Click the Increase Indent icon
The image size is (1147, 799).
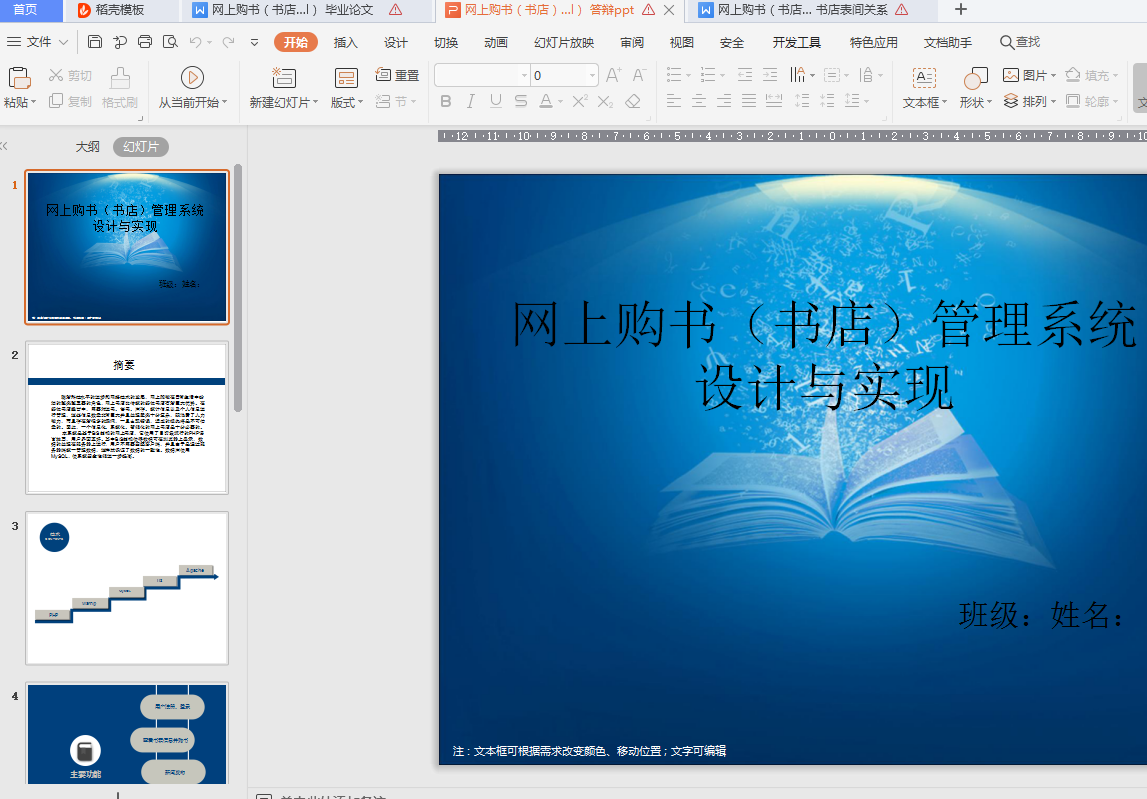(x=770, y=75)
